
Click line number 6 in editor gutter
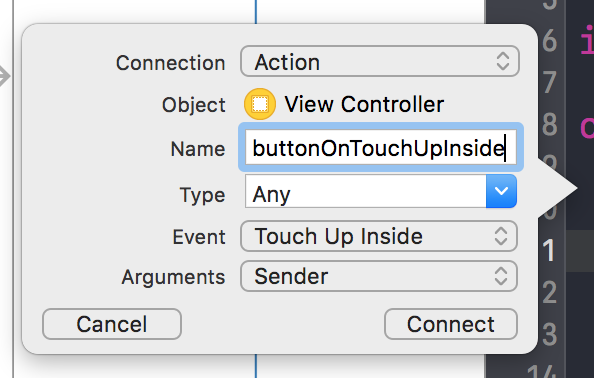click(549, 41)
